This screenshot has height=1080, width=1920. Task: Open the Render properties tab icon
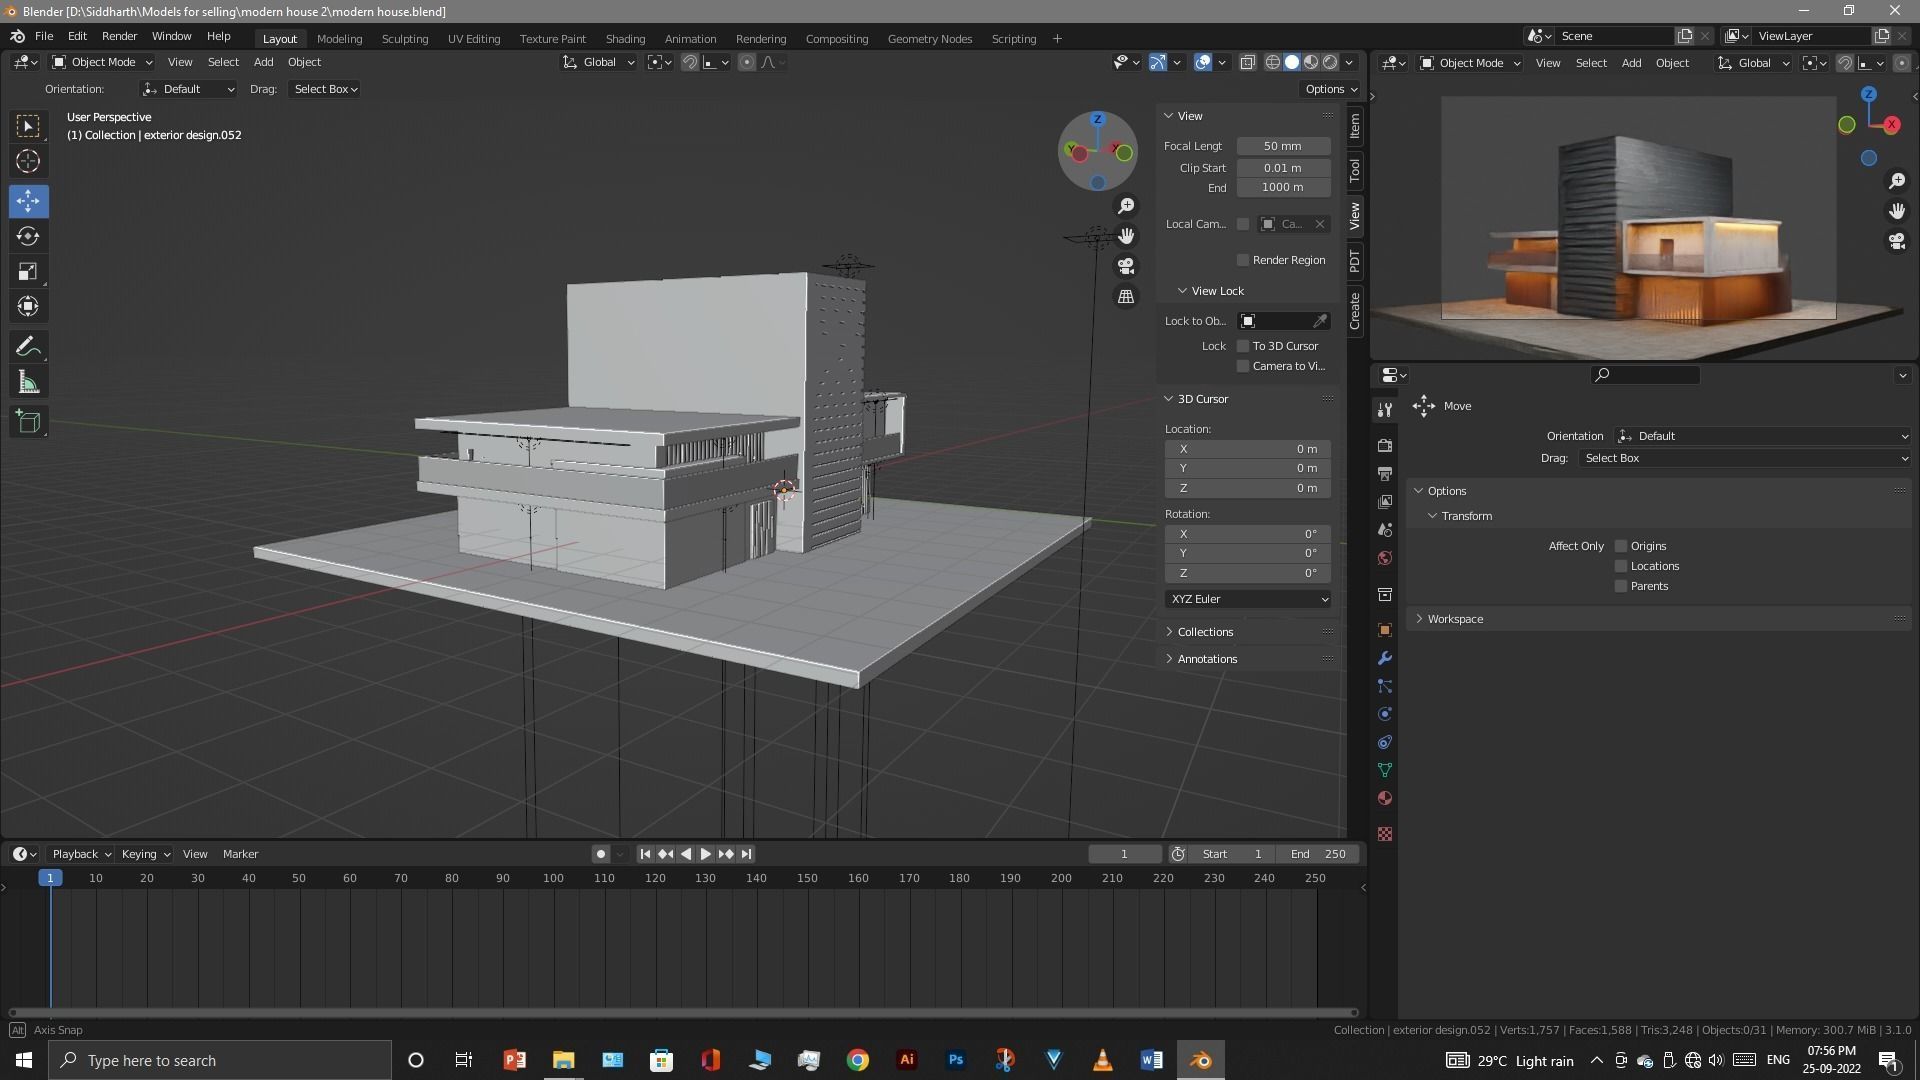(1385, 445)
